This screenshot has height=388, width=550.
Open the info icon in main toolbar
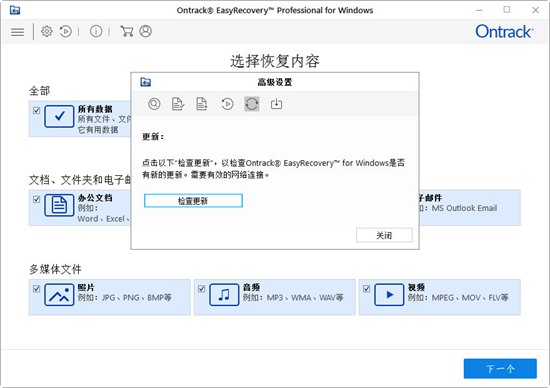[x=96, y=32]
